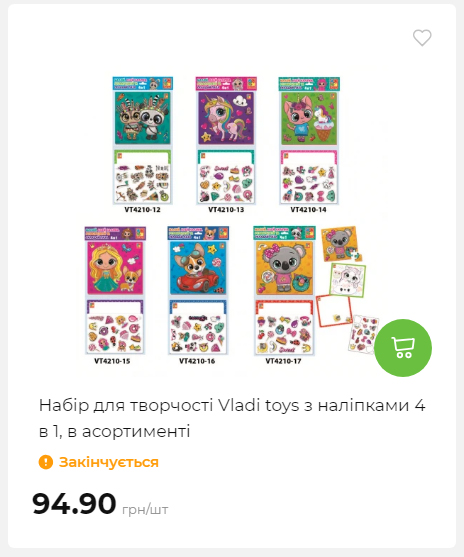Select the VT4210-16 corgi in car set
The image size is (464, 557).
198,290
